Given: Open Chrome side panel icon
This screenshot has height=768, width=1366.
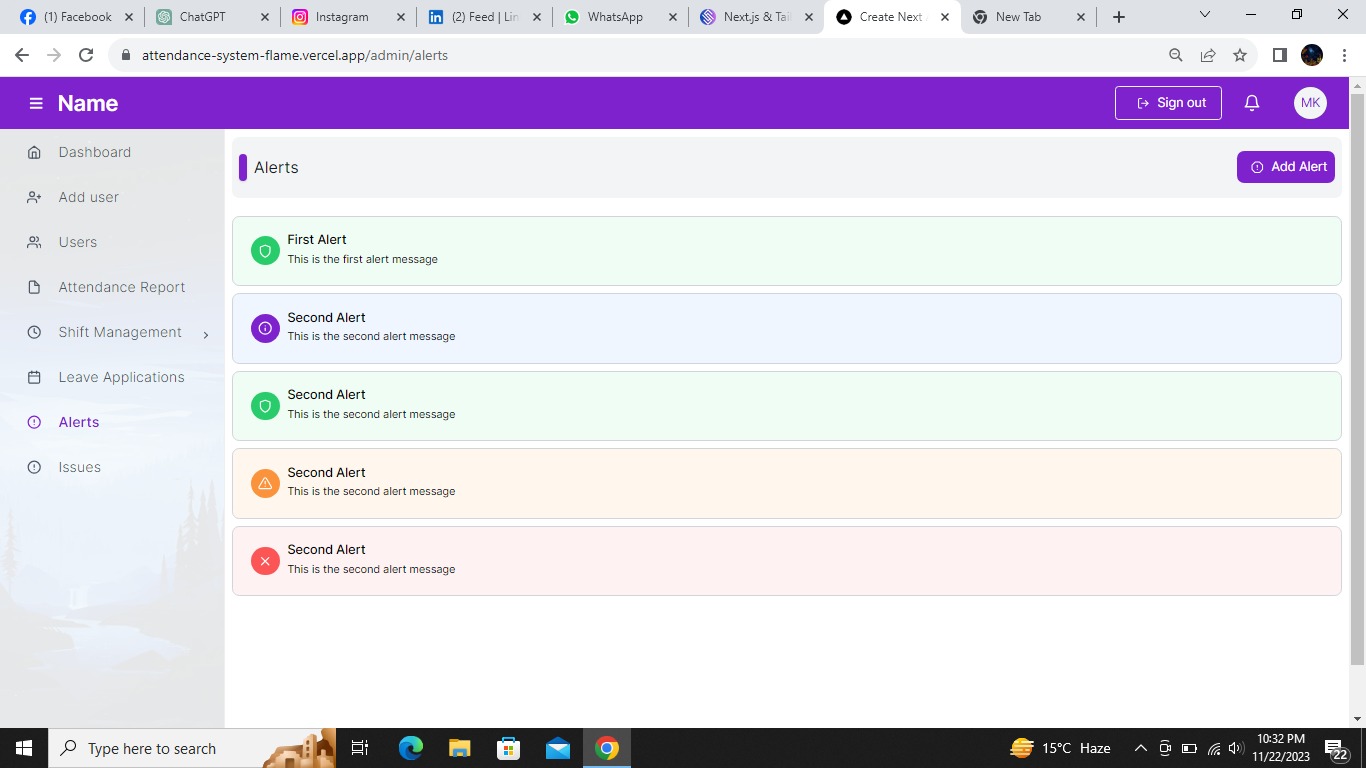Looking at the screenshot, I should pyautogui.click(x=1279, y=55).
